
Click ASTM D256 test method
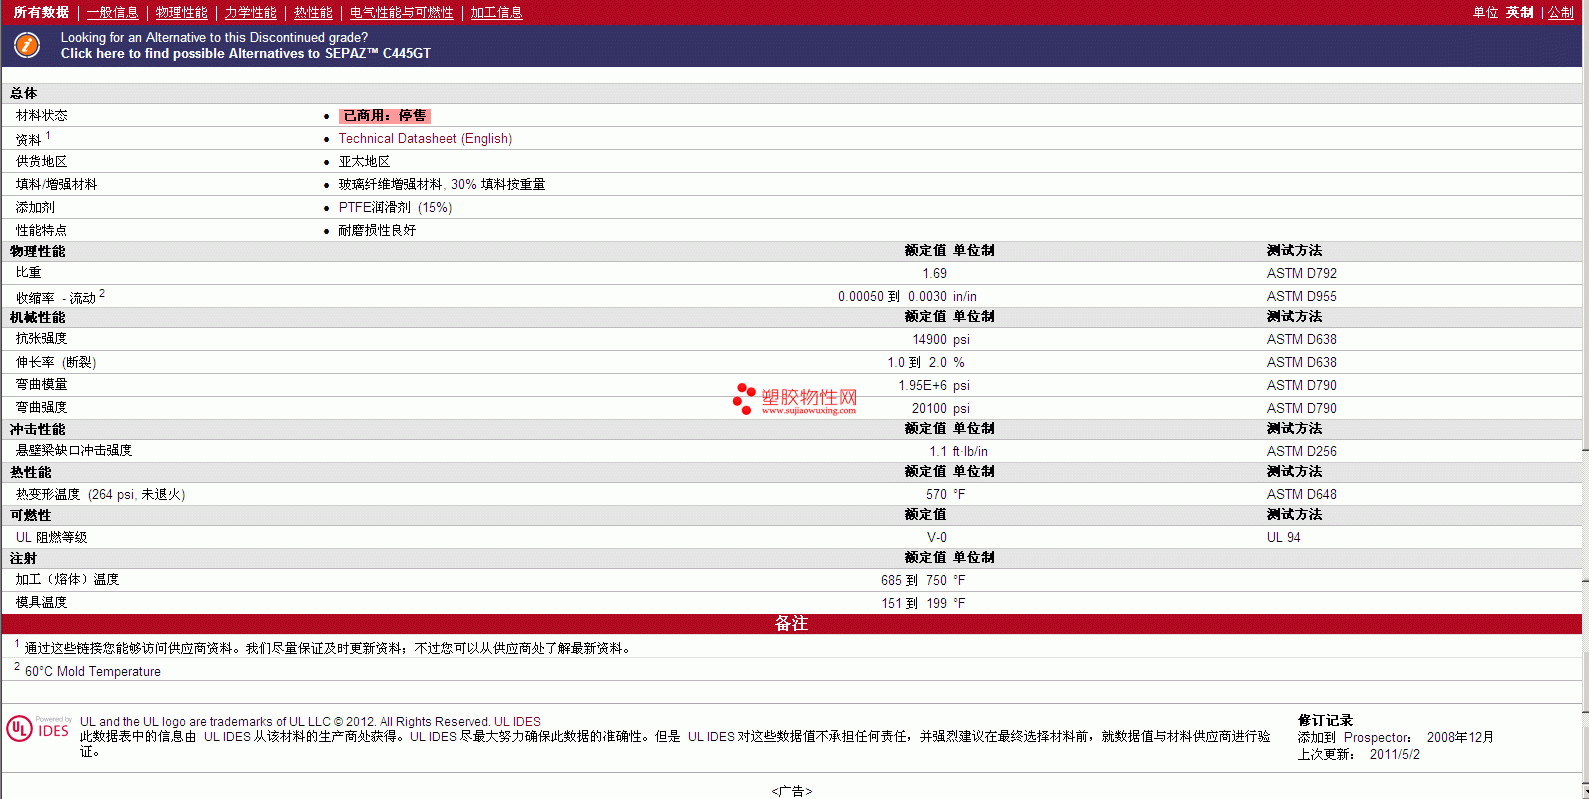tap(1301, 452)
